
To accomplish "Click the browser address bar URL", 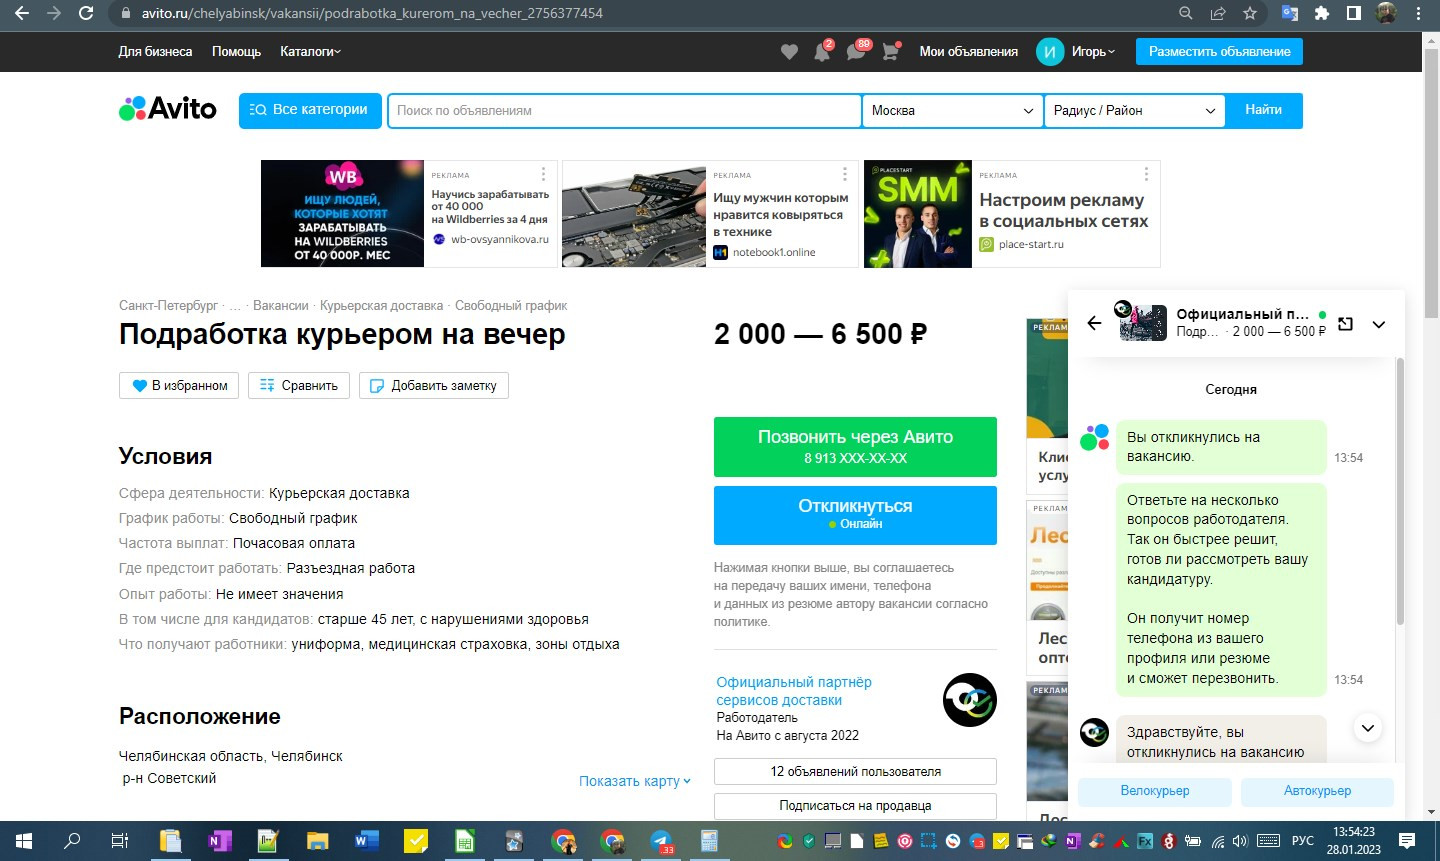I will 372,14.
